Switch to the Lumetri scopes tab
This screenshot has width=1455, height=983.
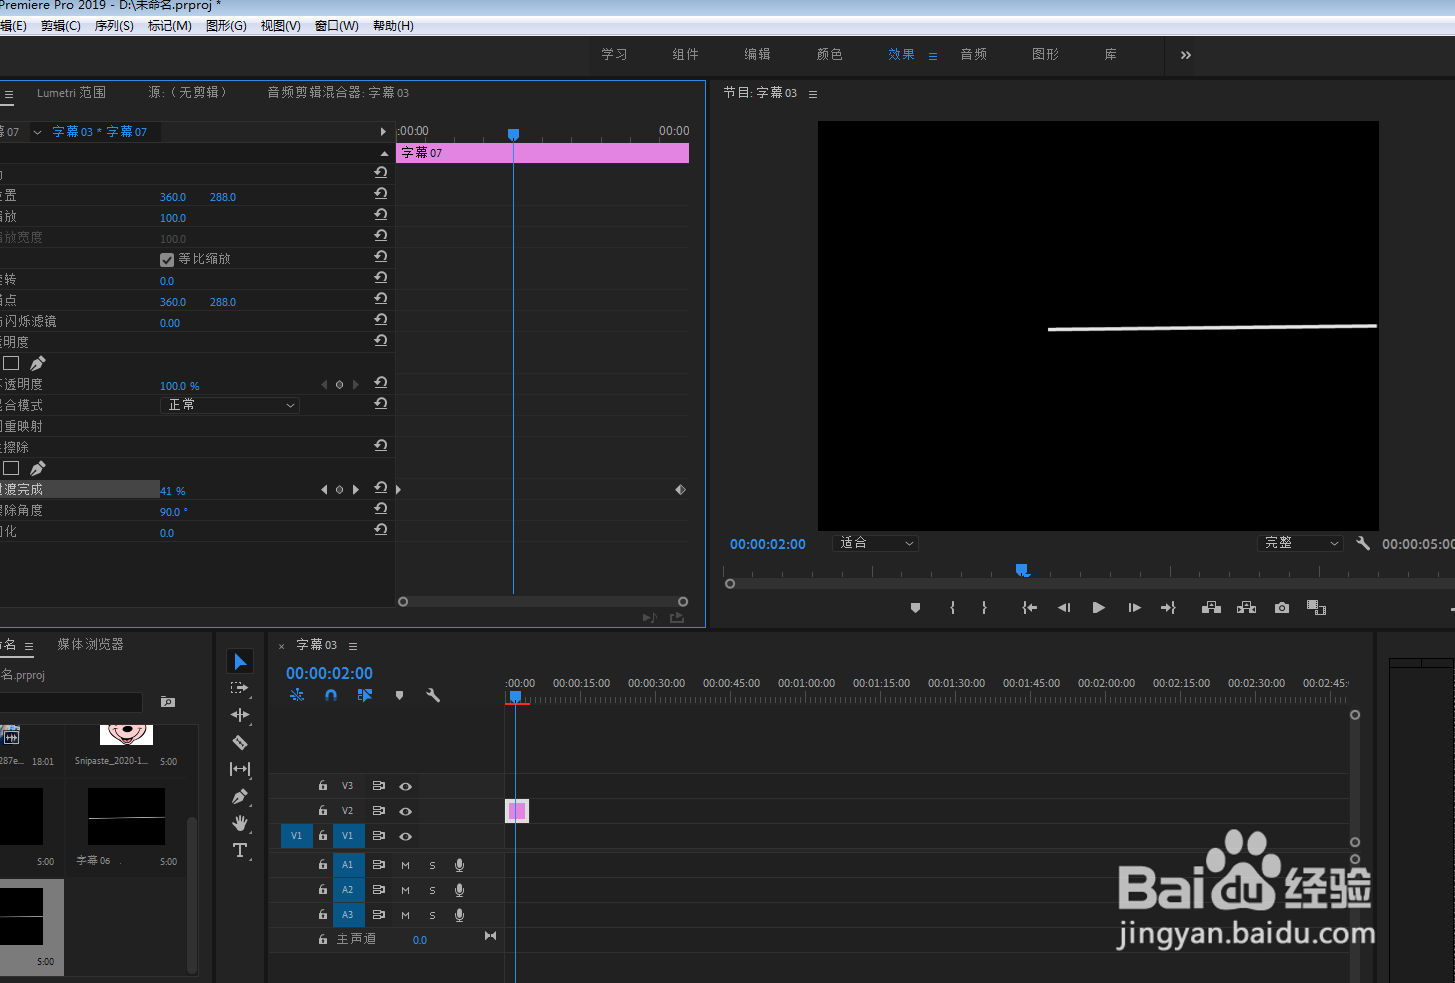point(71,93)
